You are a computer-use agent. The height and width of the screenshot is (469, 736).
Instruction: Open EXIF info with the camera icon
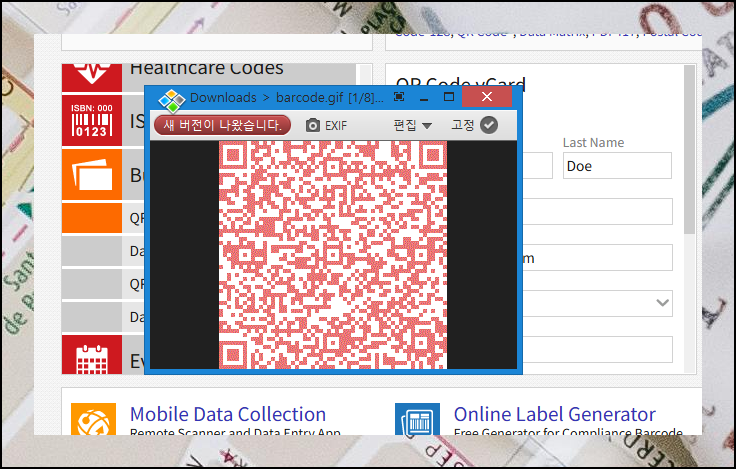(x=326, y=126)
